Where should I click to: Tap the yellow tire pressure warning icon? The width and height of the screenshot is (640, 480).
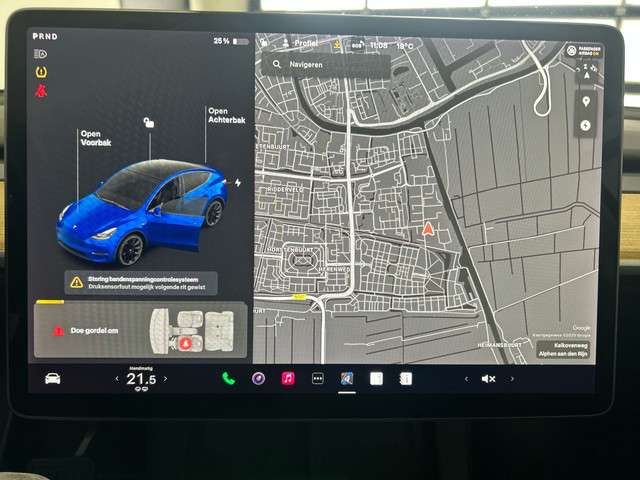(x=41, y=72)
